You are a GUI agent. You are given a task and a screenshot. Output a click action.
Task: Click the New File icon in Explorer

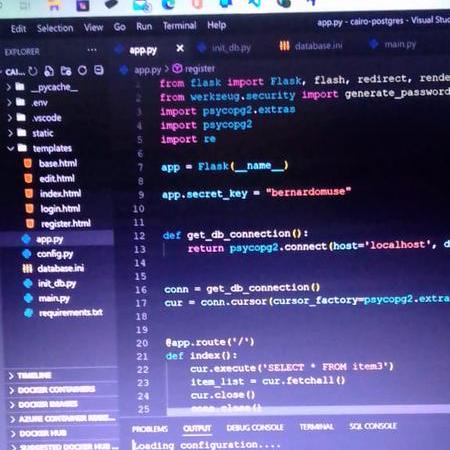(49, 71)
